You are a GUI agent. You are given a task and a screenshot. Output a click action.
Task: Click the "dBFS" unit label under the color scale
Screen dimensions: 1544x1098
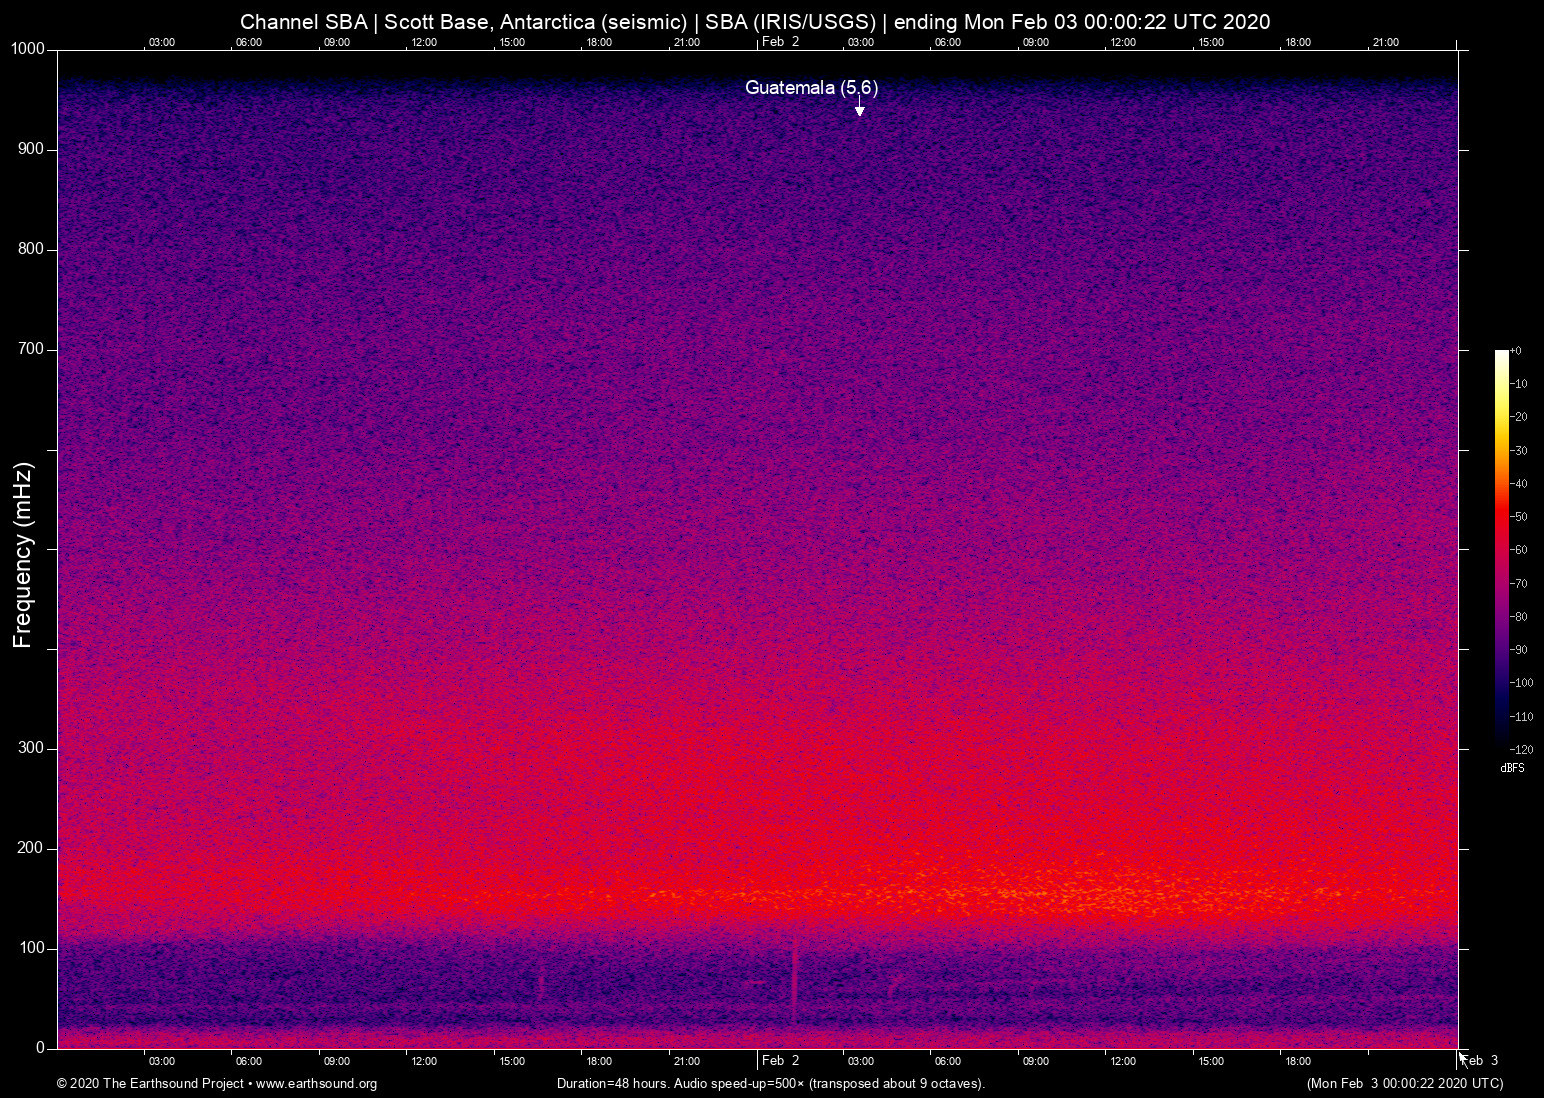coord(1513,768)
